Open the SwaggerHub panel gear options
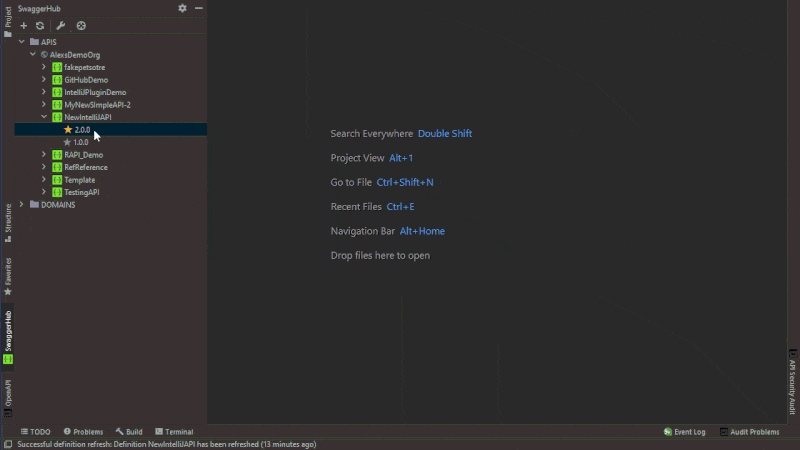Viewport: 800px width, 450px height. (x=182, y=8)
